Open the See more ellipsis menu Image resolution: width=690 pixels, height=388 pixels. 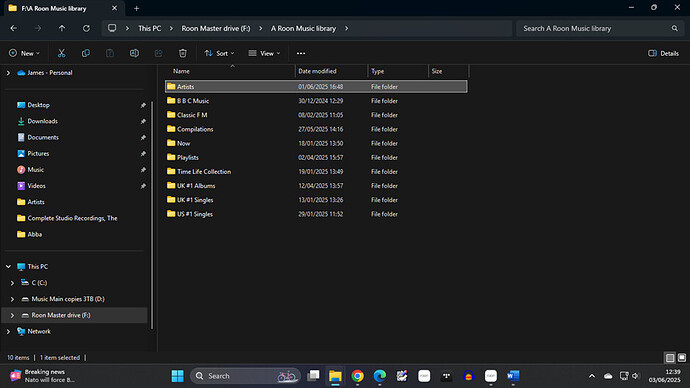click(x=301, y=53)
